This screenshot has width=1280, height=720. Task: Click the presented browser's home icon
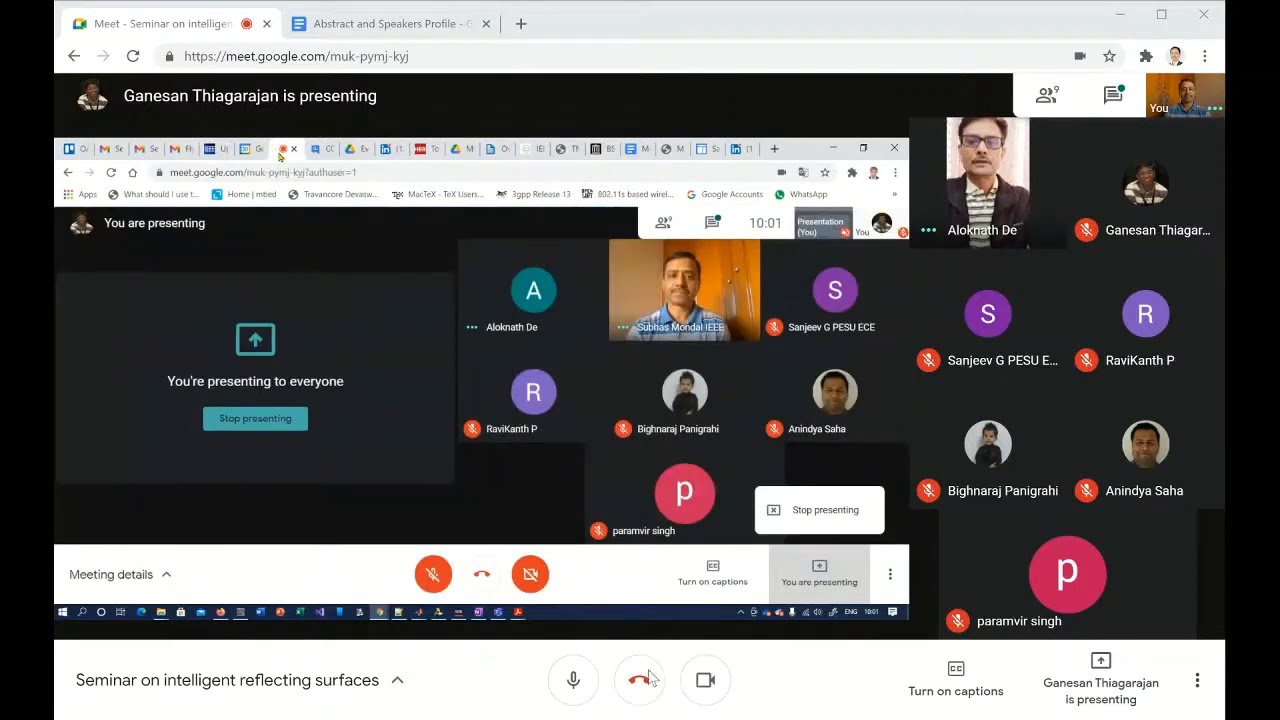coord(132,172)
